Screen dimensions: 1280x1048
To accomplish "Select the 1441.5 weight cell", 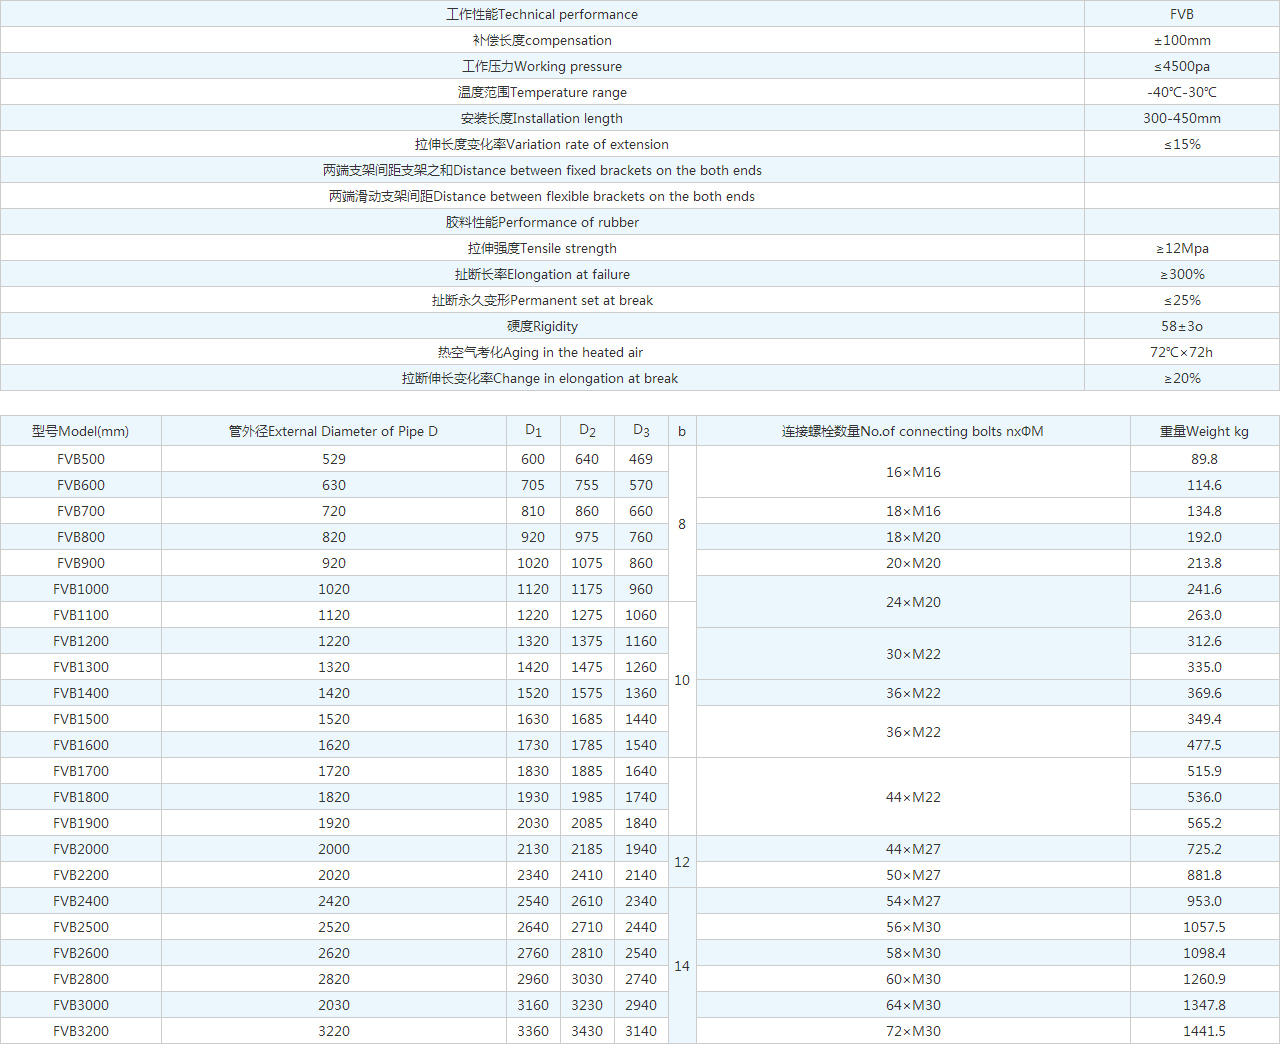I will click(x=1204, y=1031).
